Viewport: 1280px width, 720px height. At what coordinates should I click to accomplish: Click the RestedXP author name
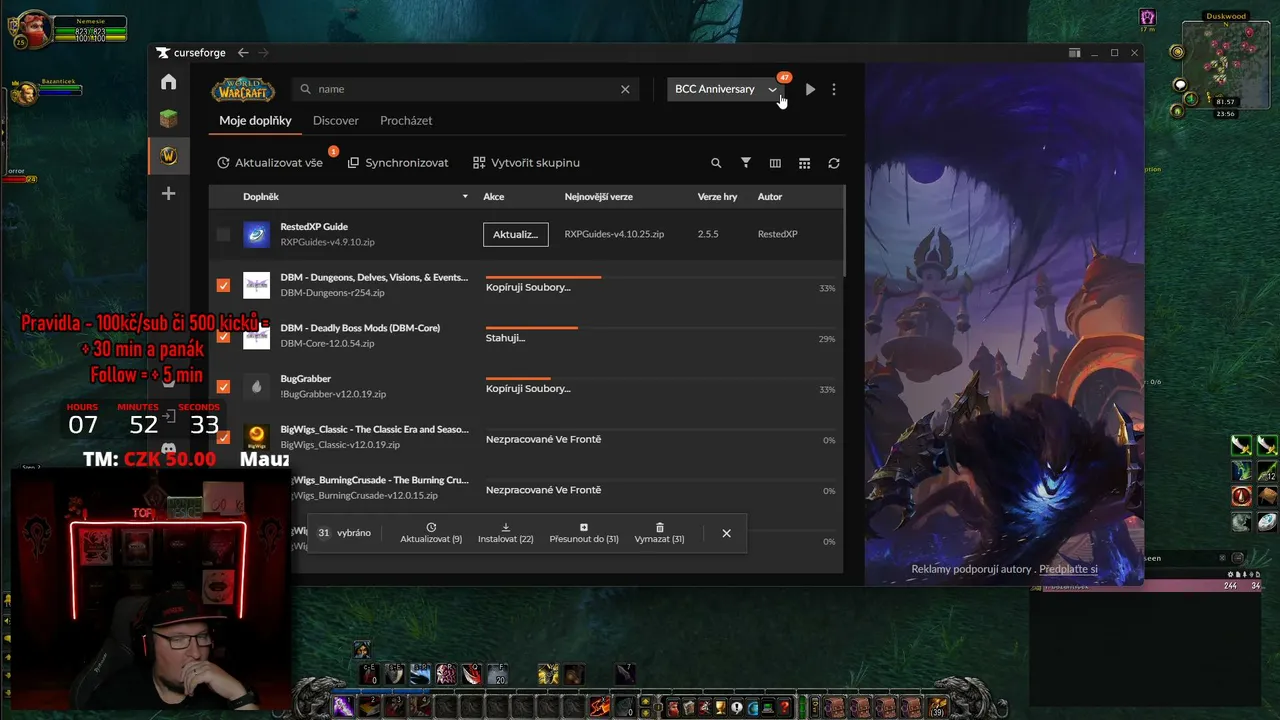[778, 234]
